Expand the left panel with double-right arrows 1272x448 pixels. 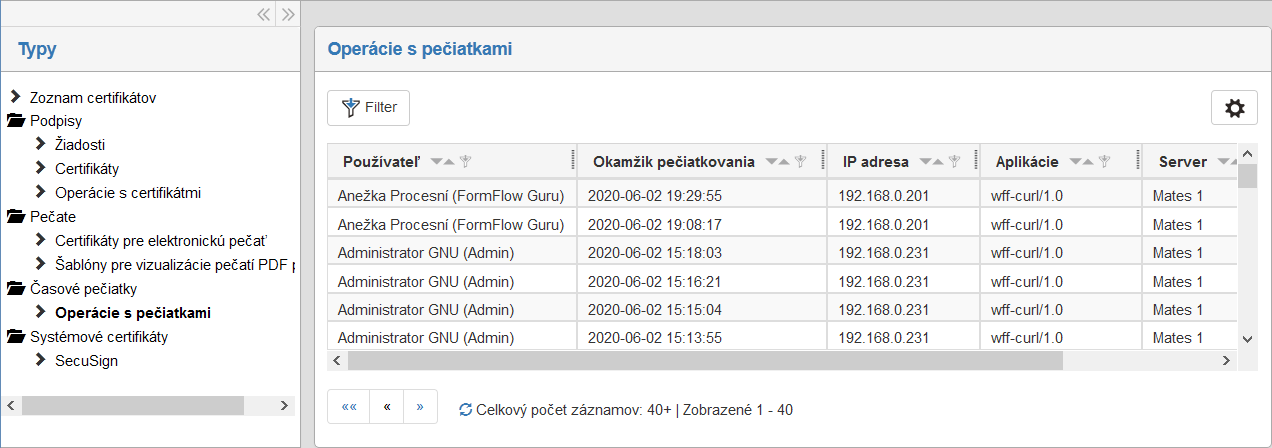288,14
